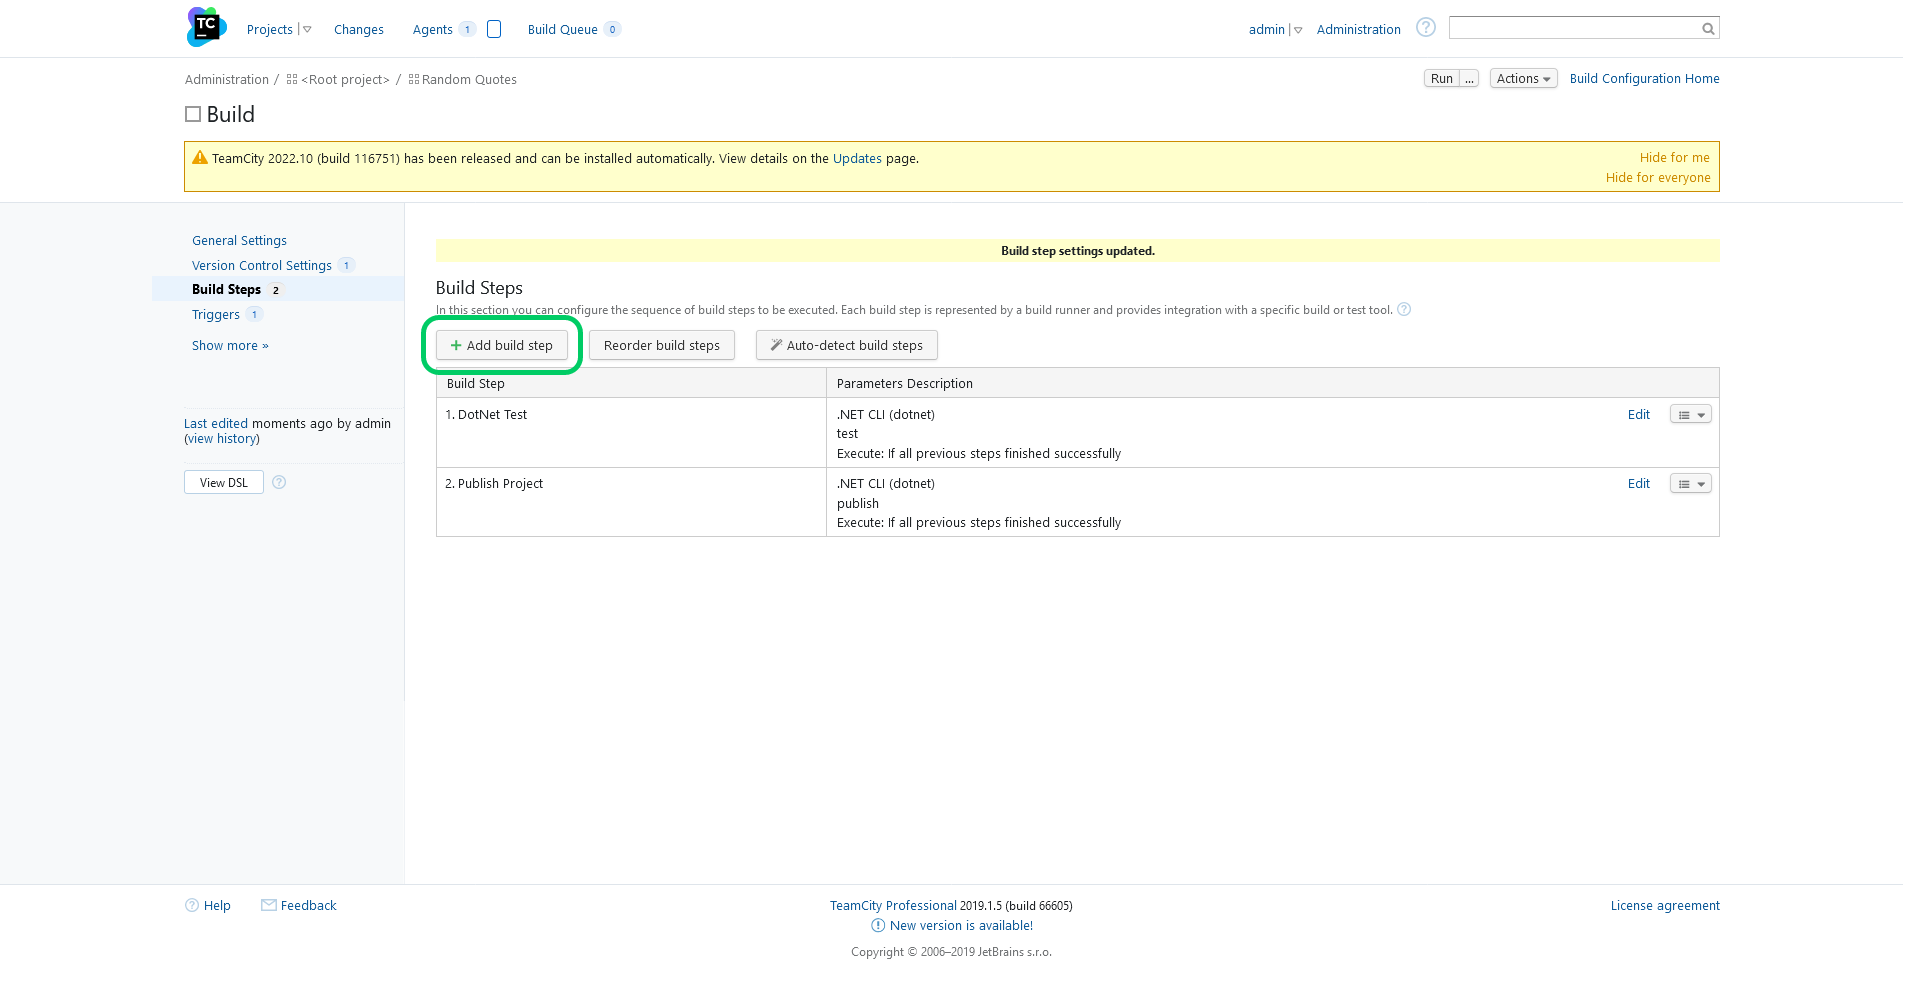This screenshot has width=1920, height=995.
Task: Open Agents in top menu
Action: [433, 30]
